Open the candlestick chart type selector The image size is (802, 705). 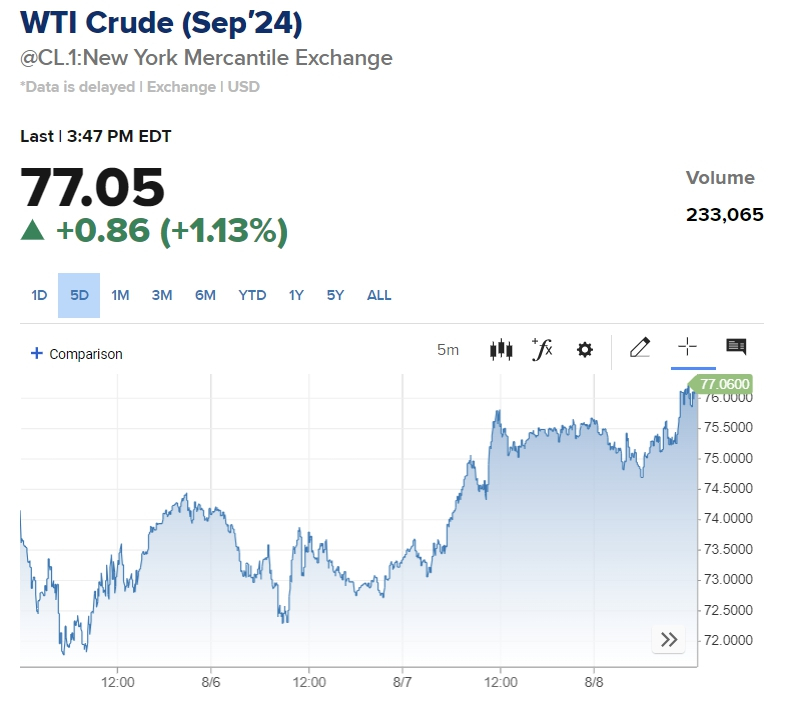click(x=501, y=350)
